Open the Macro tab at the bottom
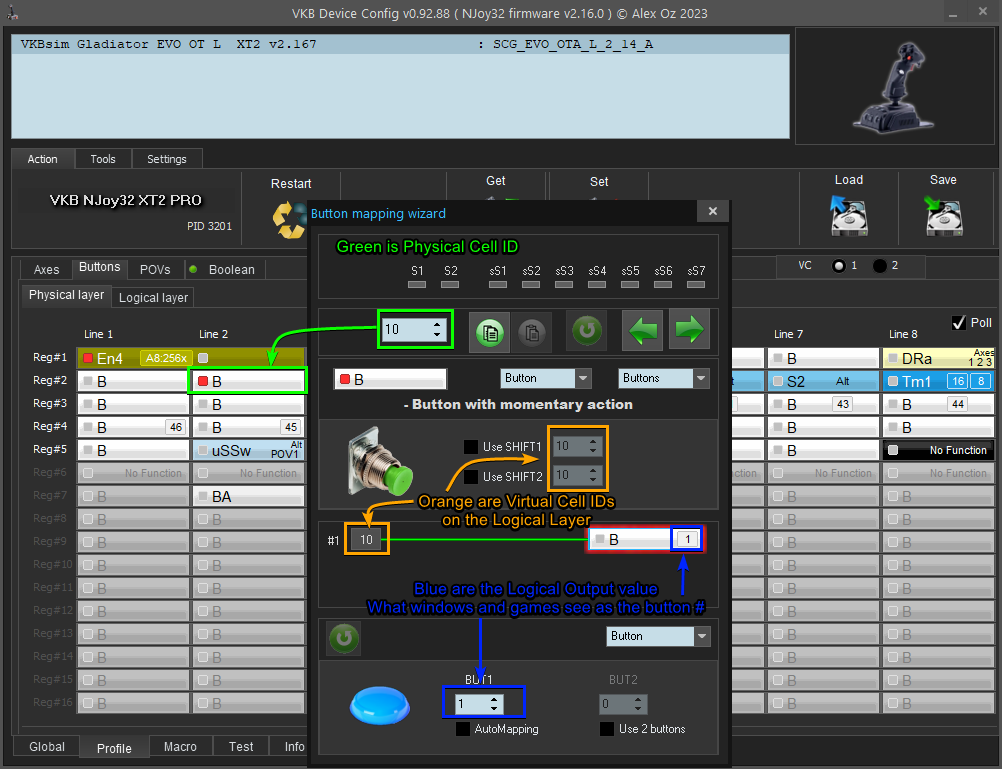The image size is (1002, 769). pyautogui.click(x=180, y=747)
